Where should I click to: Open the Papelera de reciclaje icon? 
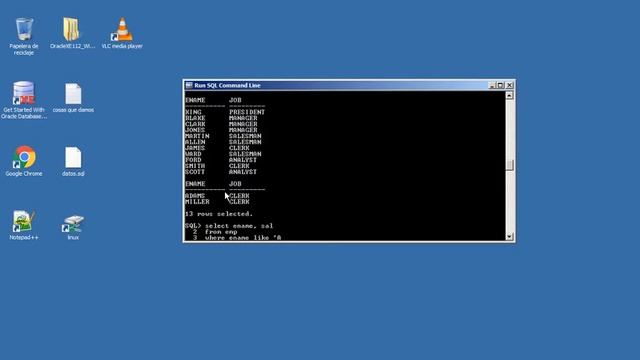click(24, 36)
